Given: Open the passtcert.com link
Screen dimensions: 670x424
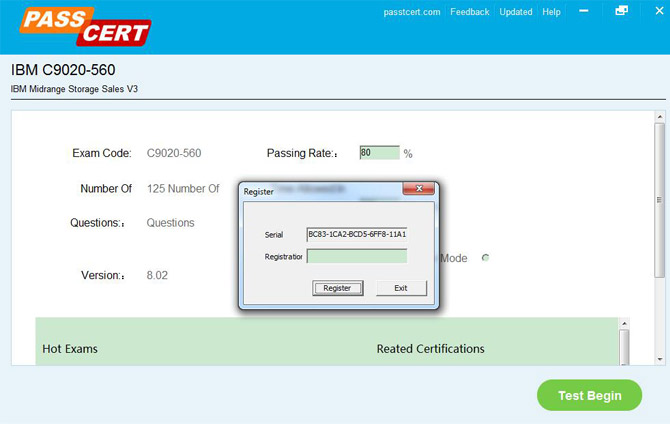Looking at the screenshot, I should [411, 12].
